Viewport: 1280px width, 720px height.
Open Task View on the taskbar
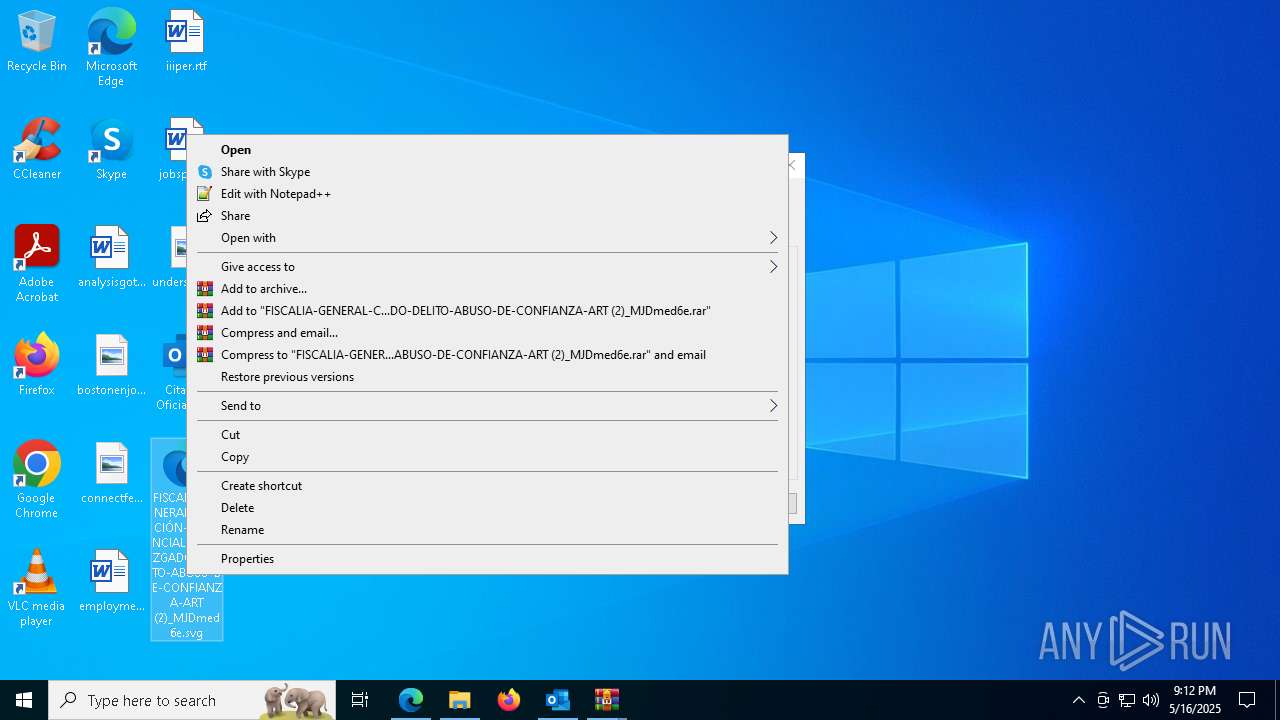pyautogui.click(x=360, y=700)
